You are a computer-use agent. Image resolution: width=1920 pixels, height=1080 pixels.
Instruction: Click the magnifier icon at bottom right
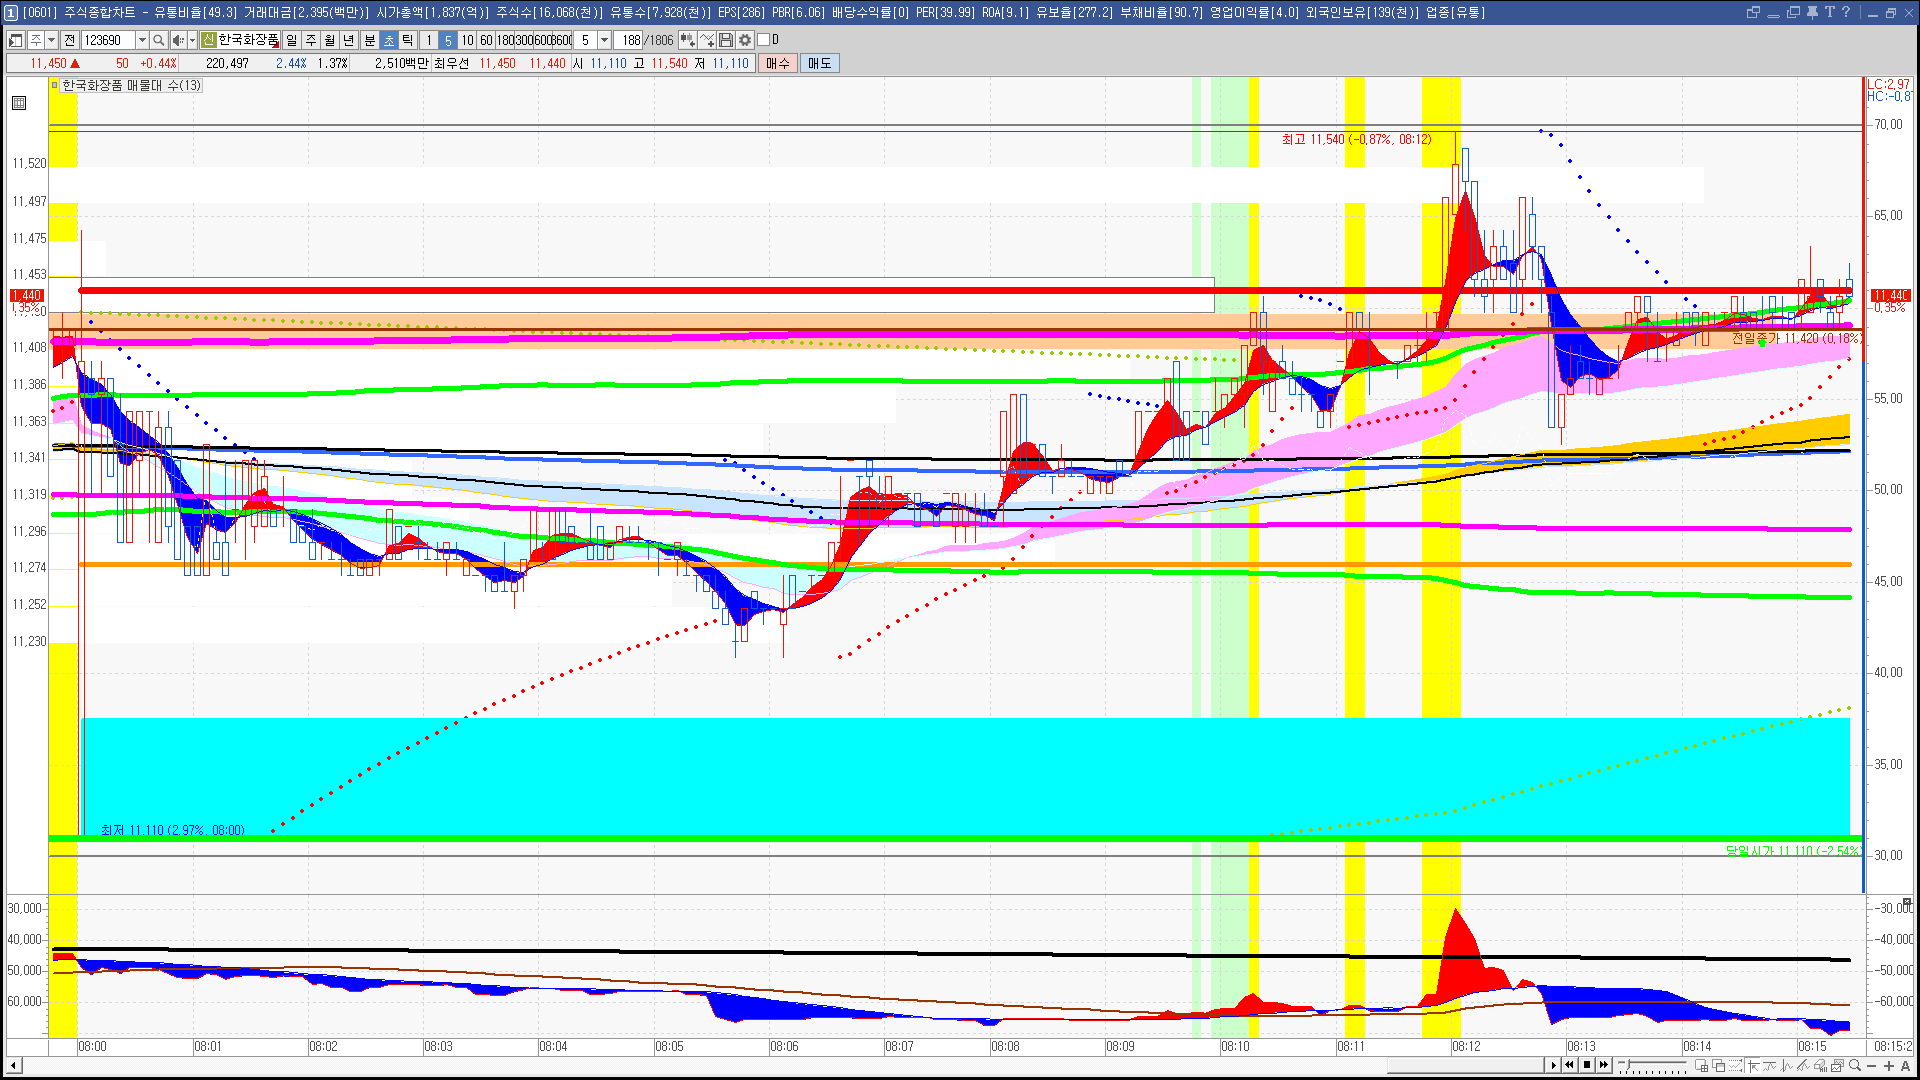(1855, 1066)
